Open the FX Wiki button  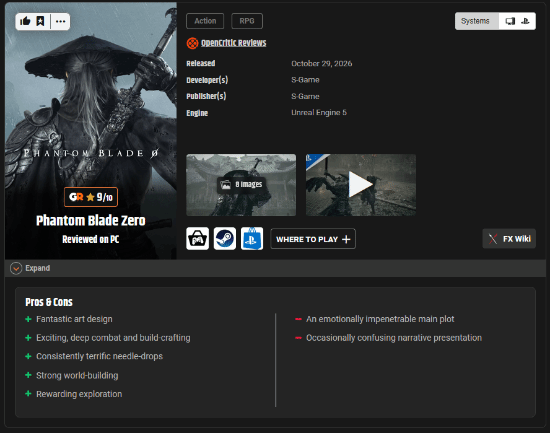509,239
